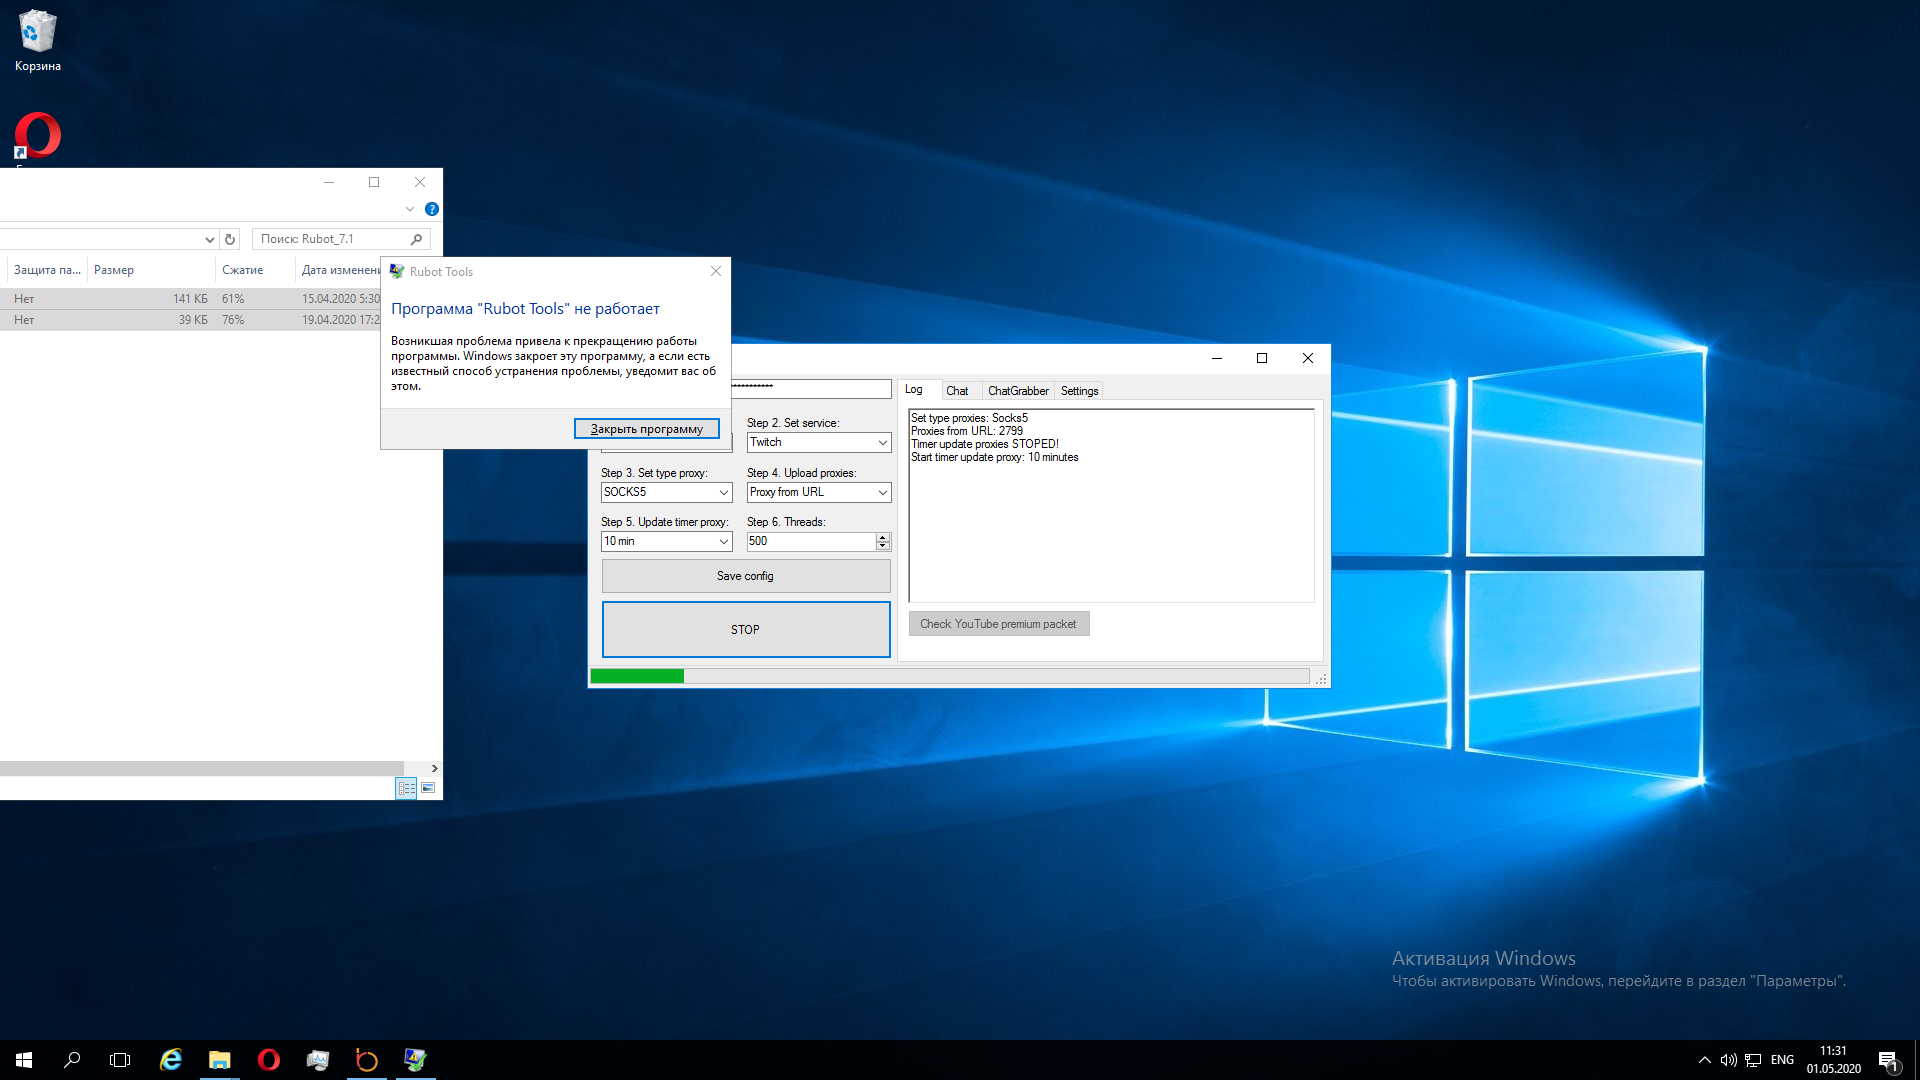Click the refresh icon beside address bar
Viewport: 1920px width, 1080px height.
tap(230, 239)
